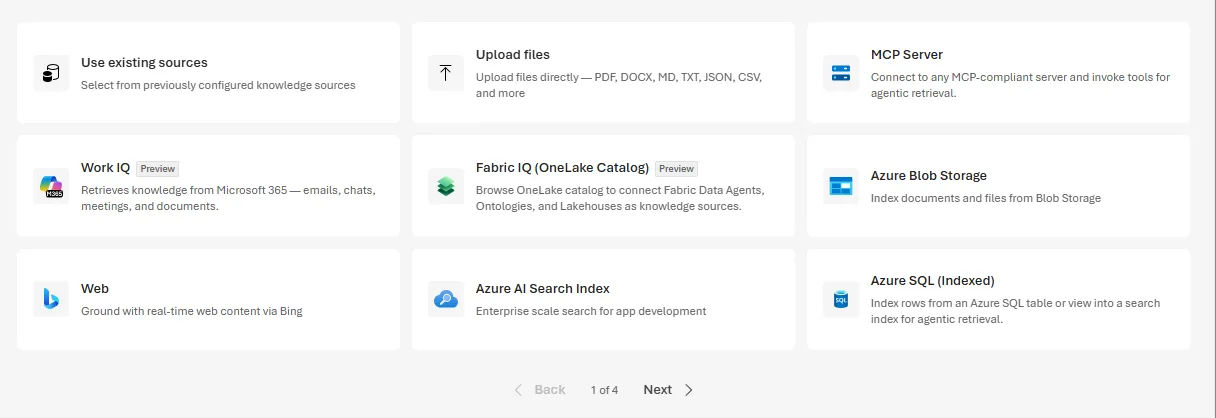The width and height of the screenshot is (1216, 418).
Task: Click 'Enterprise scale search for app development'
Action: tap(591, 311)
